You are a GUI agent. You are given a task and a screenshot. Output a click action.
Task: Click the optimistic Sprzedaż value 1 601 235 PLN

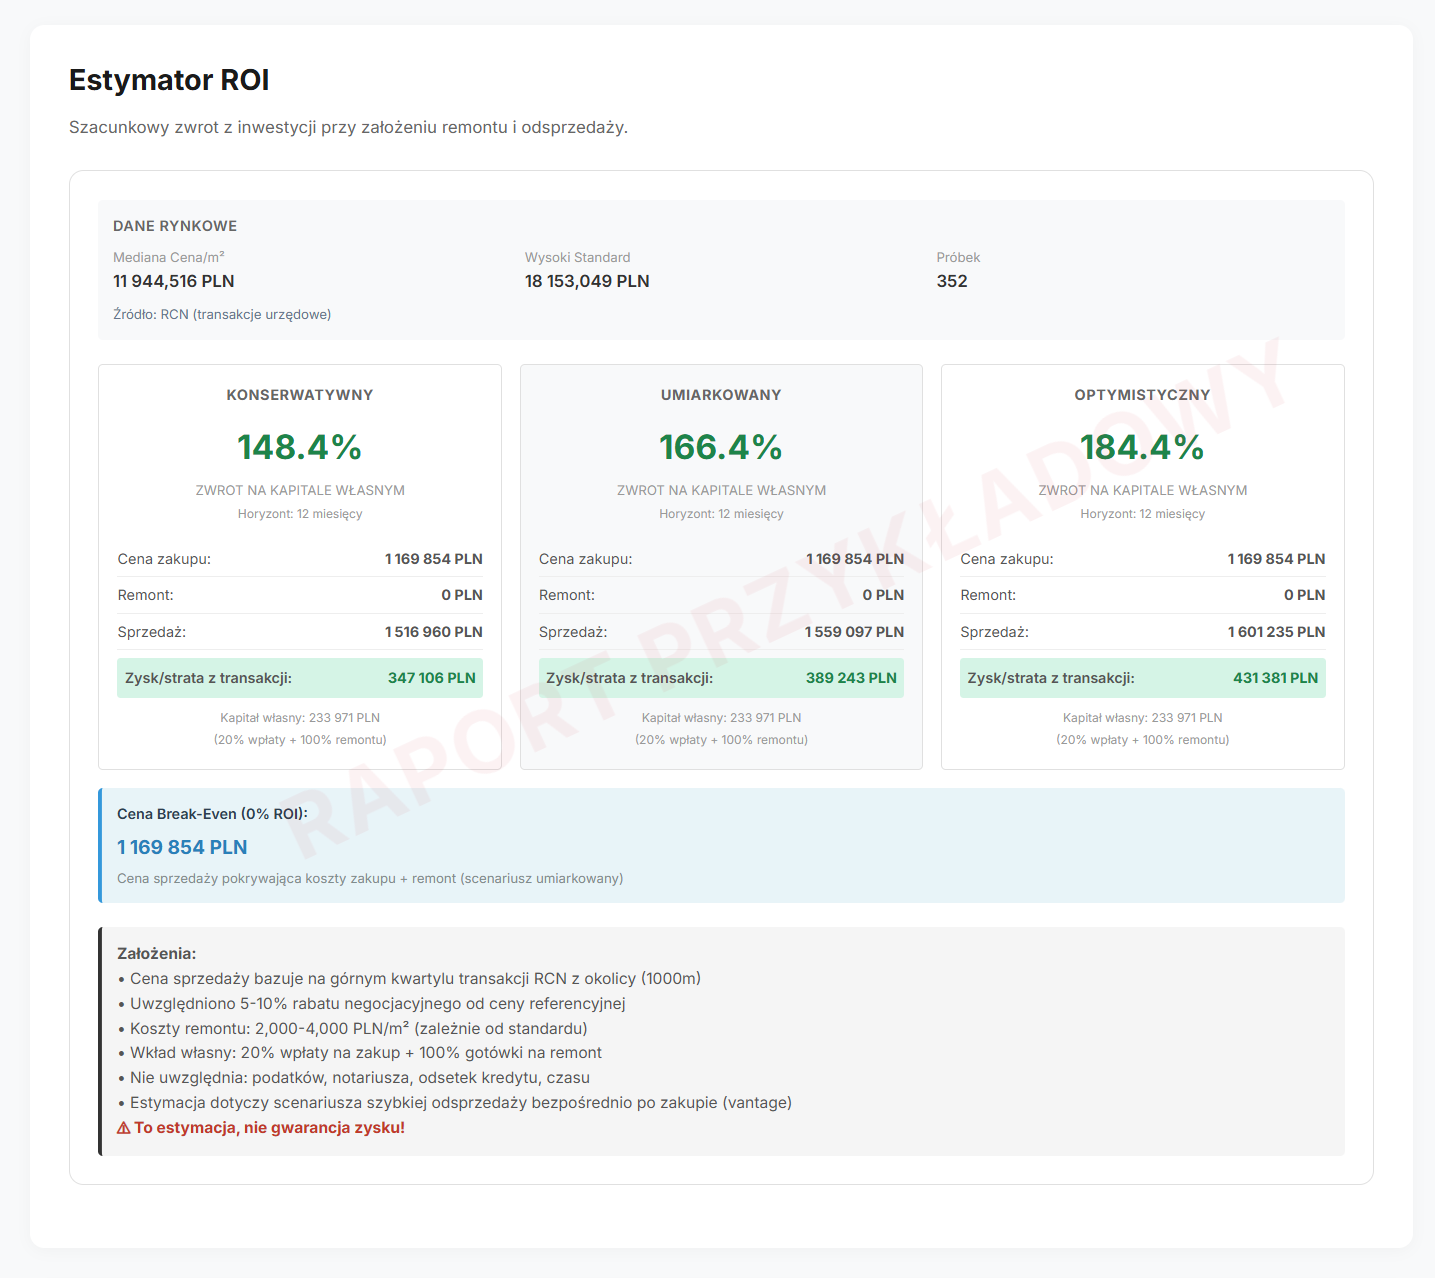pos(1277,632)
